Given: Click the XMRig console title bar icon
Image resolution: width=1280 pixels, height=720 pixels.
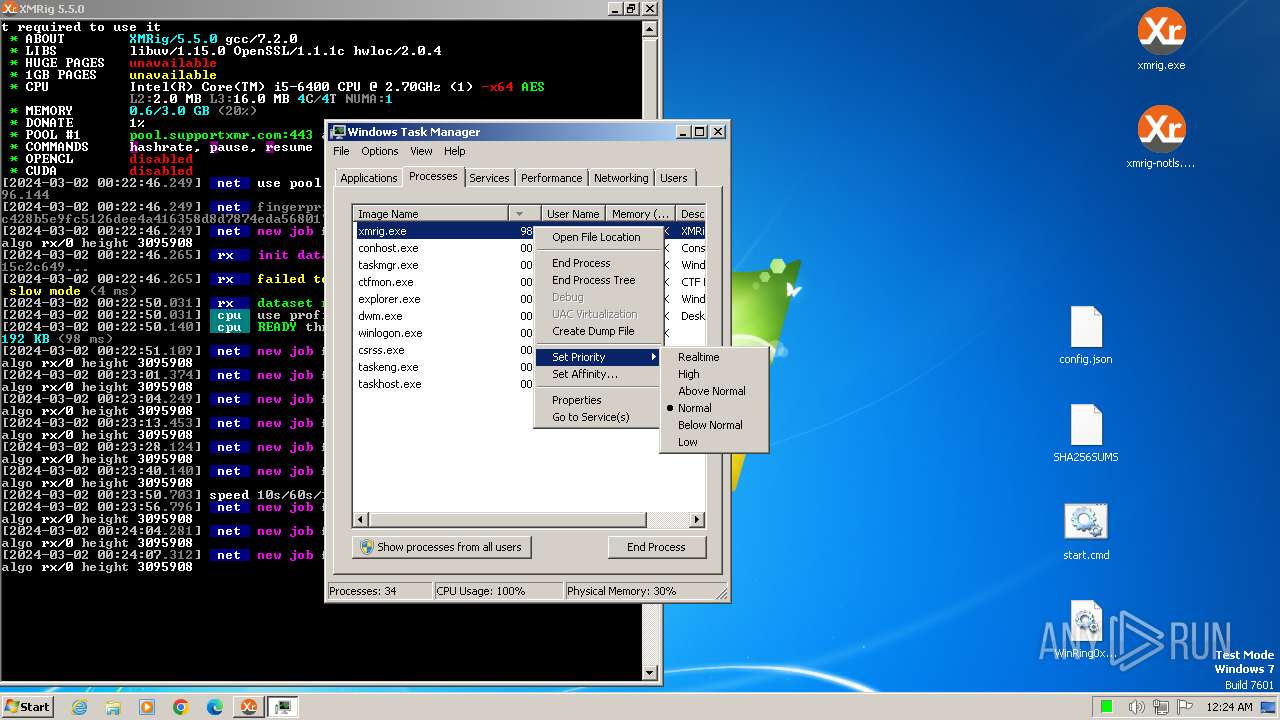Looking at the screenshot, I should coord(9,8).
